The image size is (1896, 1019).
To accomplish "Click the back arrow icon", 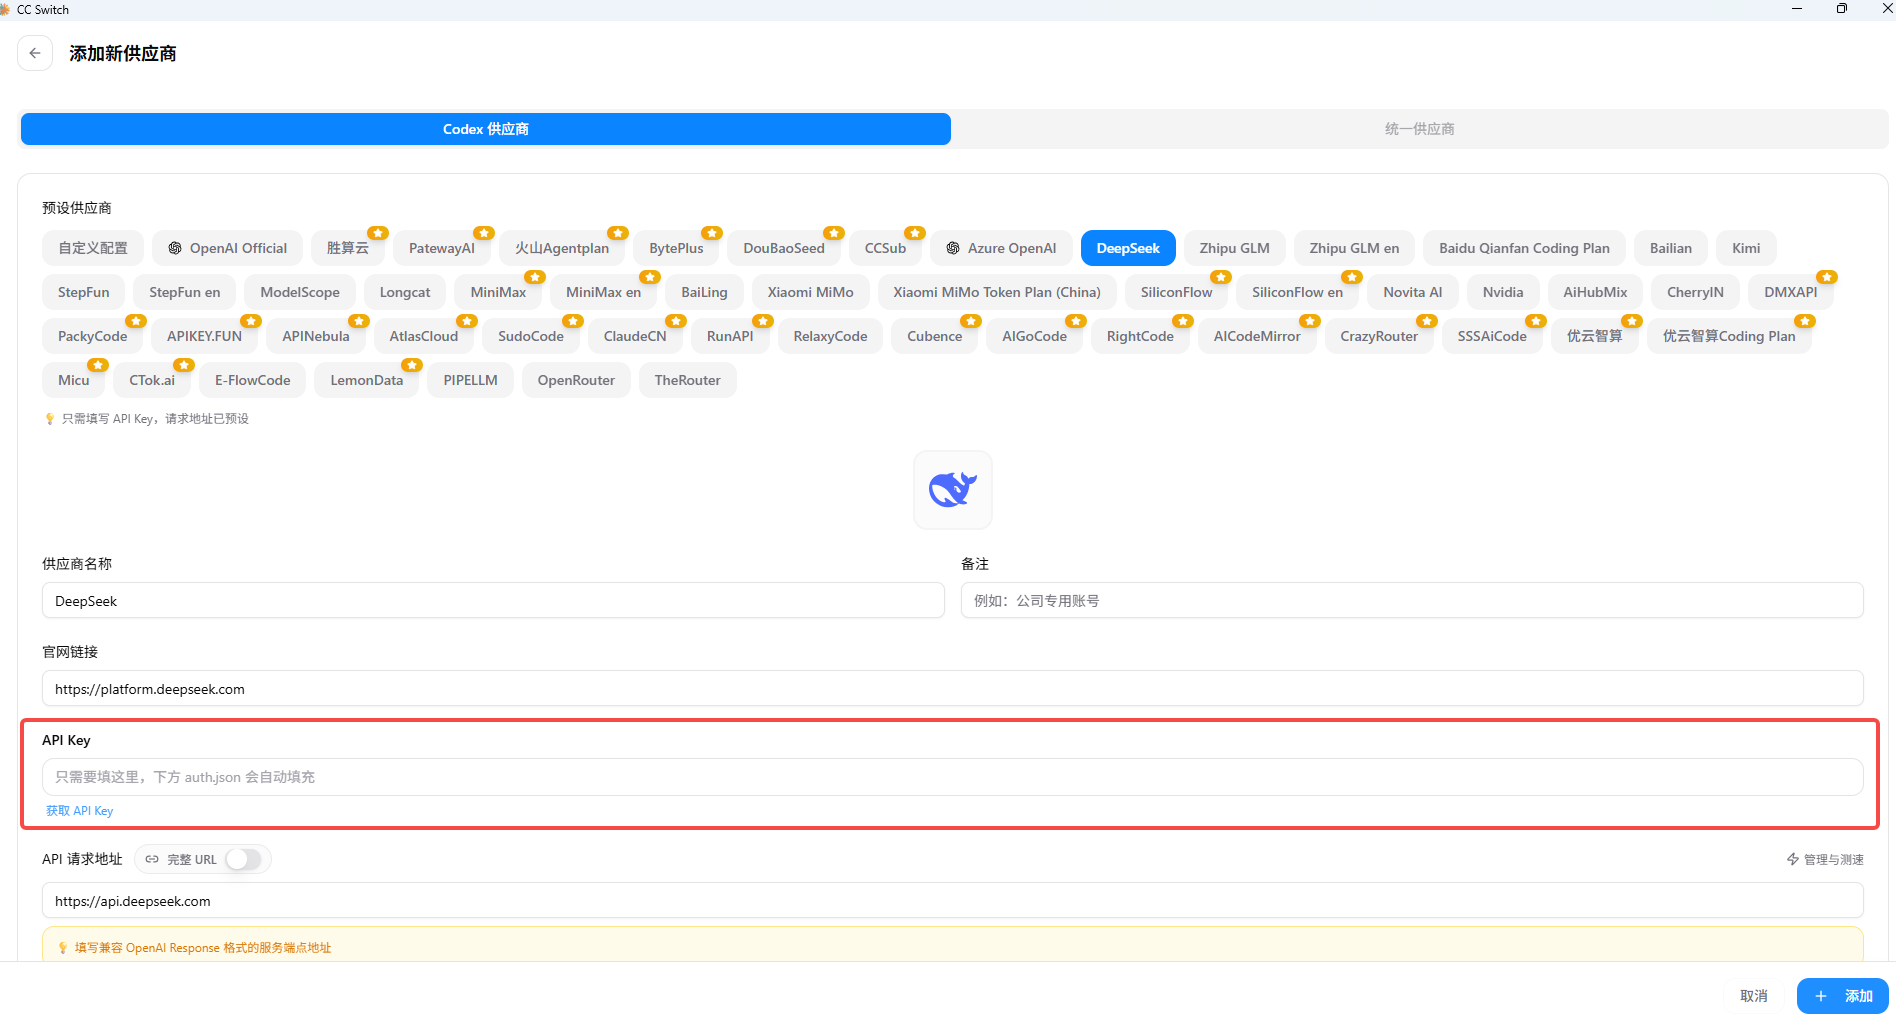I will (35, 53).
